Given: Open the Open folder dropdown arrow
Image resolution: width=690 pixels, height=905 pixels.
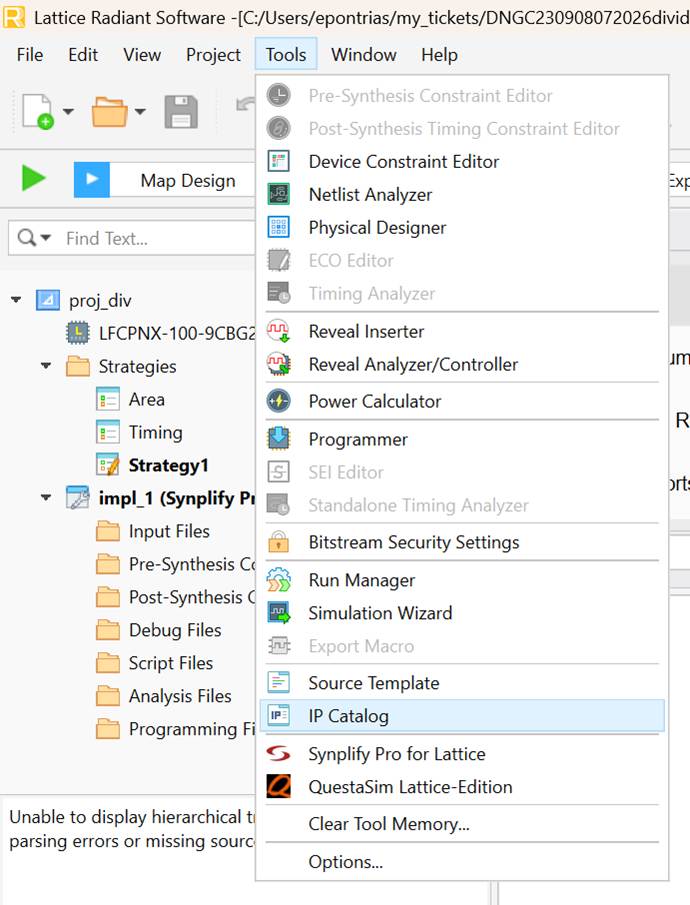Looking at the screenshot, I should click(x=140, y=111).
